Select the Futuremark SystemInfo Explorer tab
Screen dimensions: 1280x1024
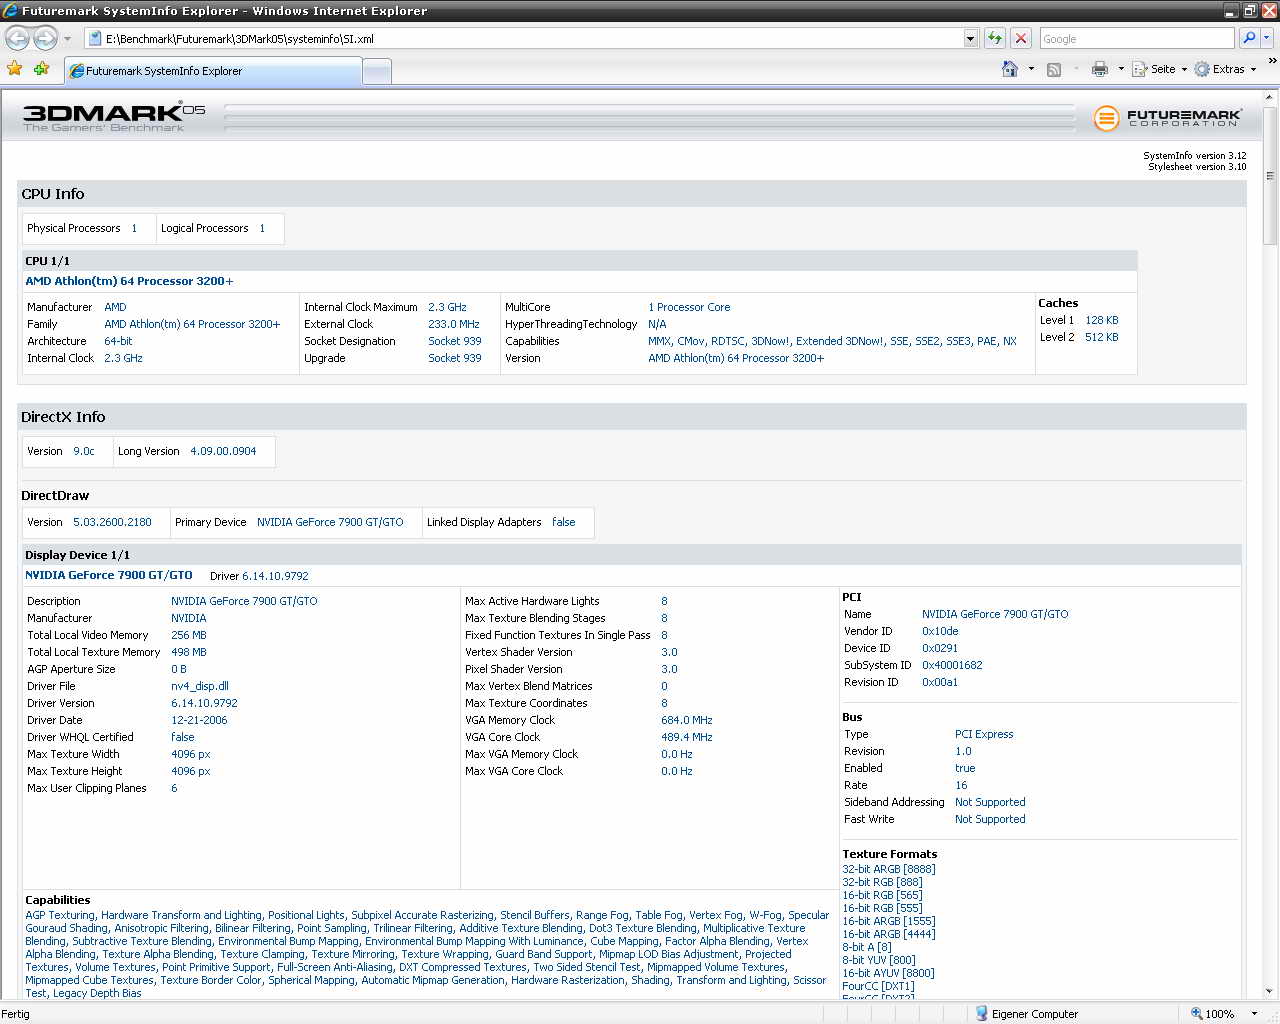point(213,71)
